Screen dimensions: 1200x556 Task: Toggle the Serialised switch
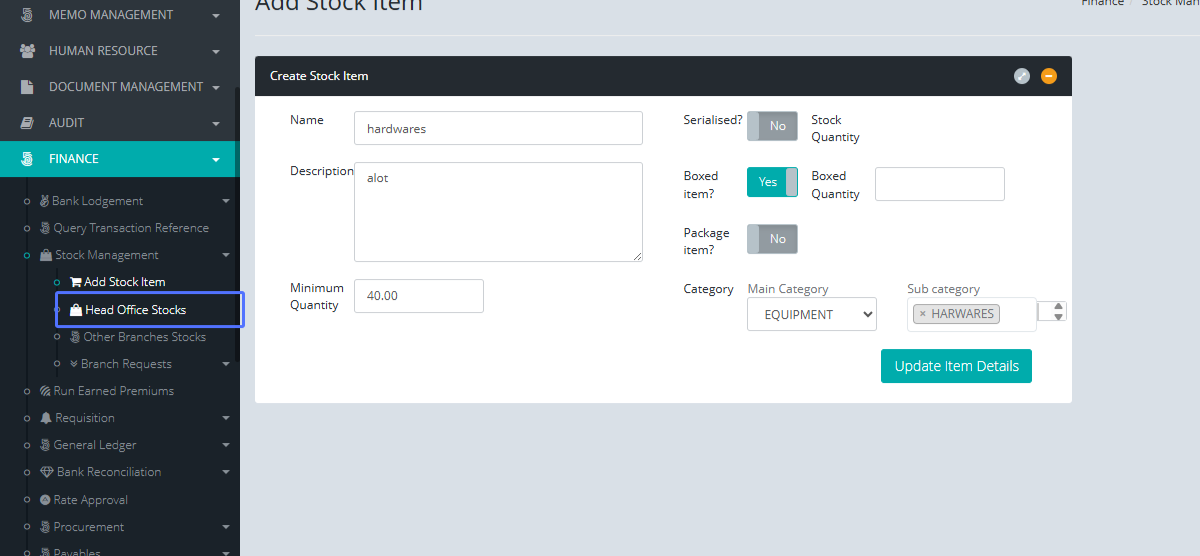coord(772,126)
